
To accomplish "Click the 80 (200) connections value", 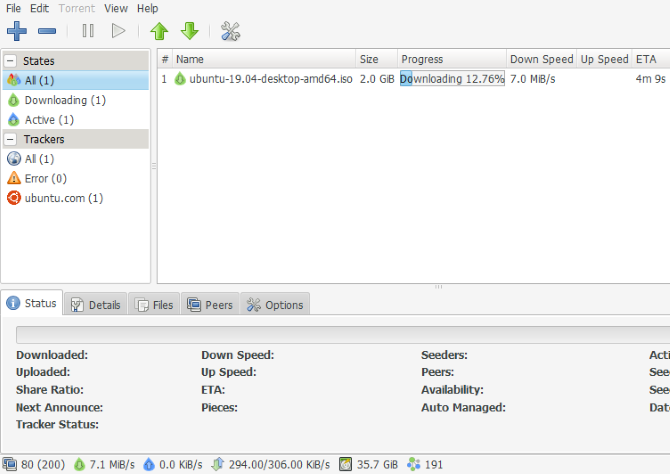I will [x=43, y=465].
